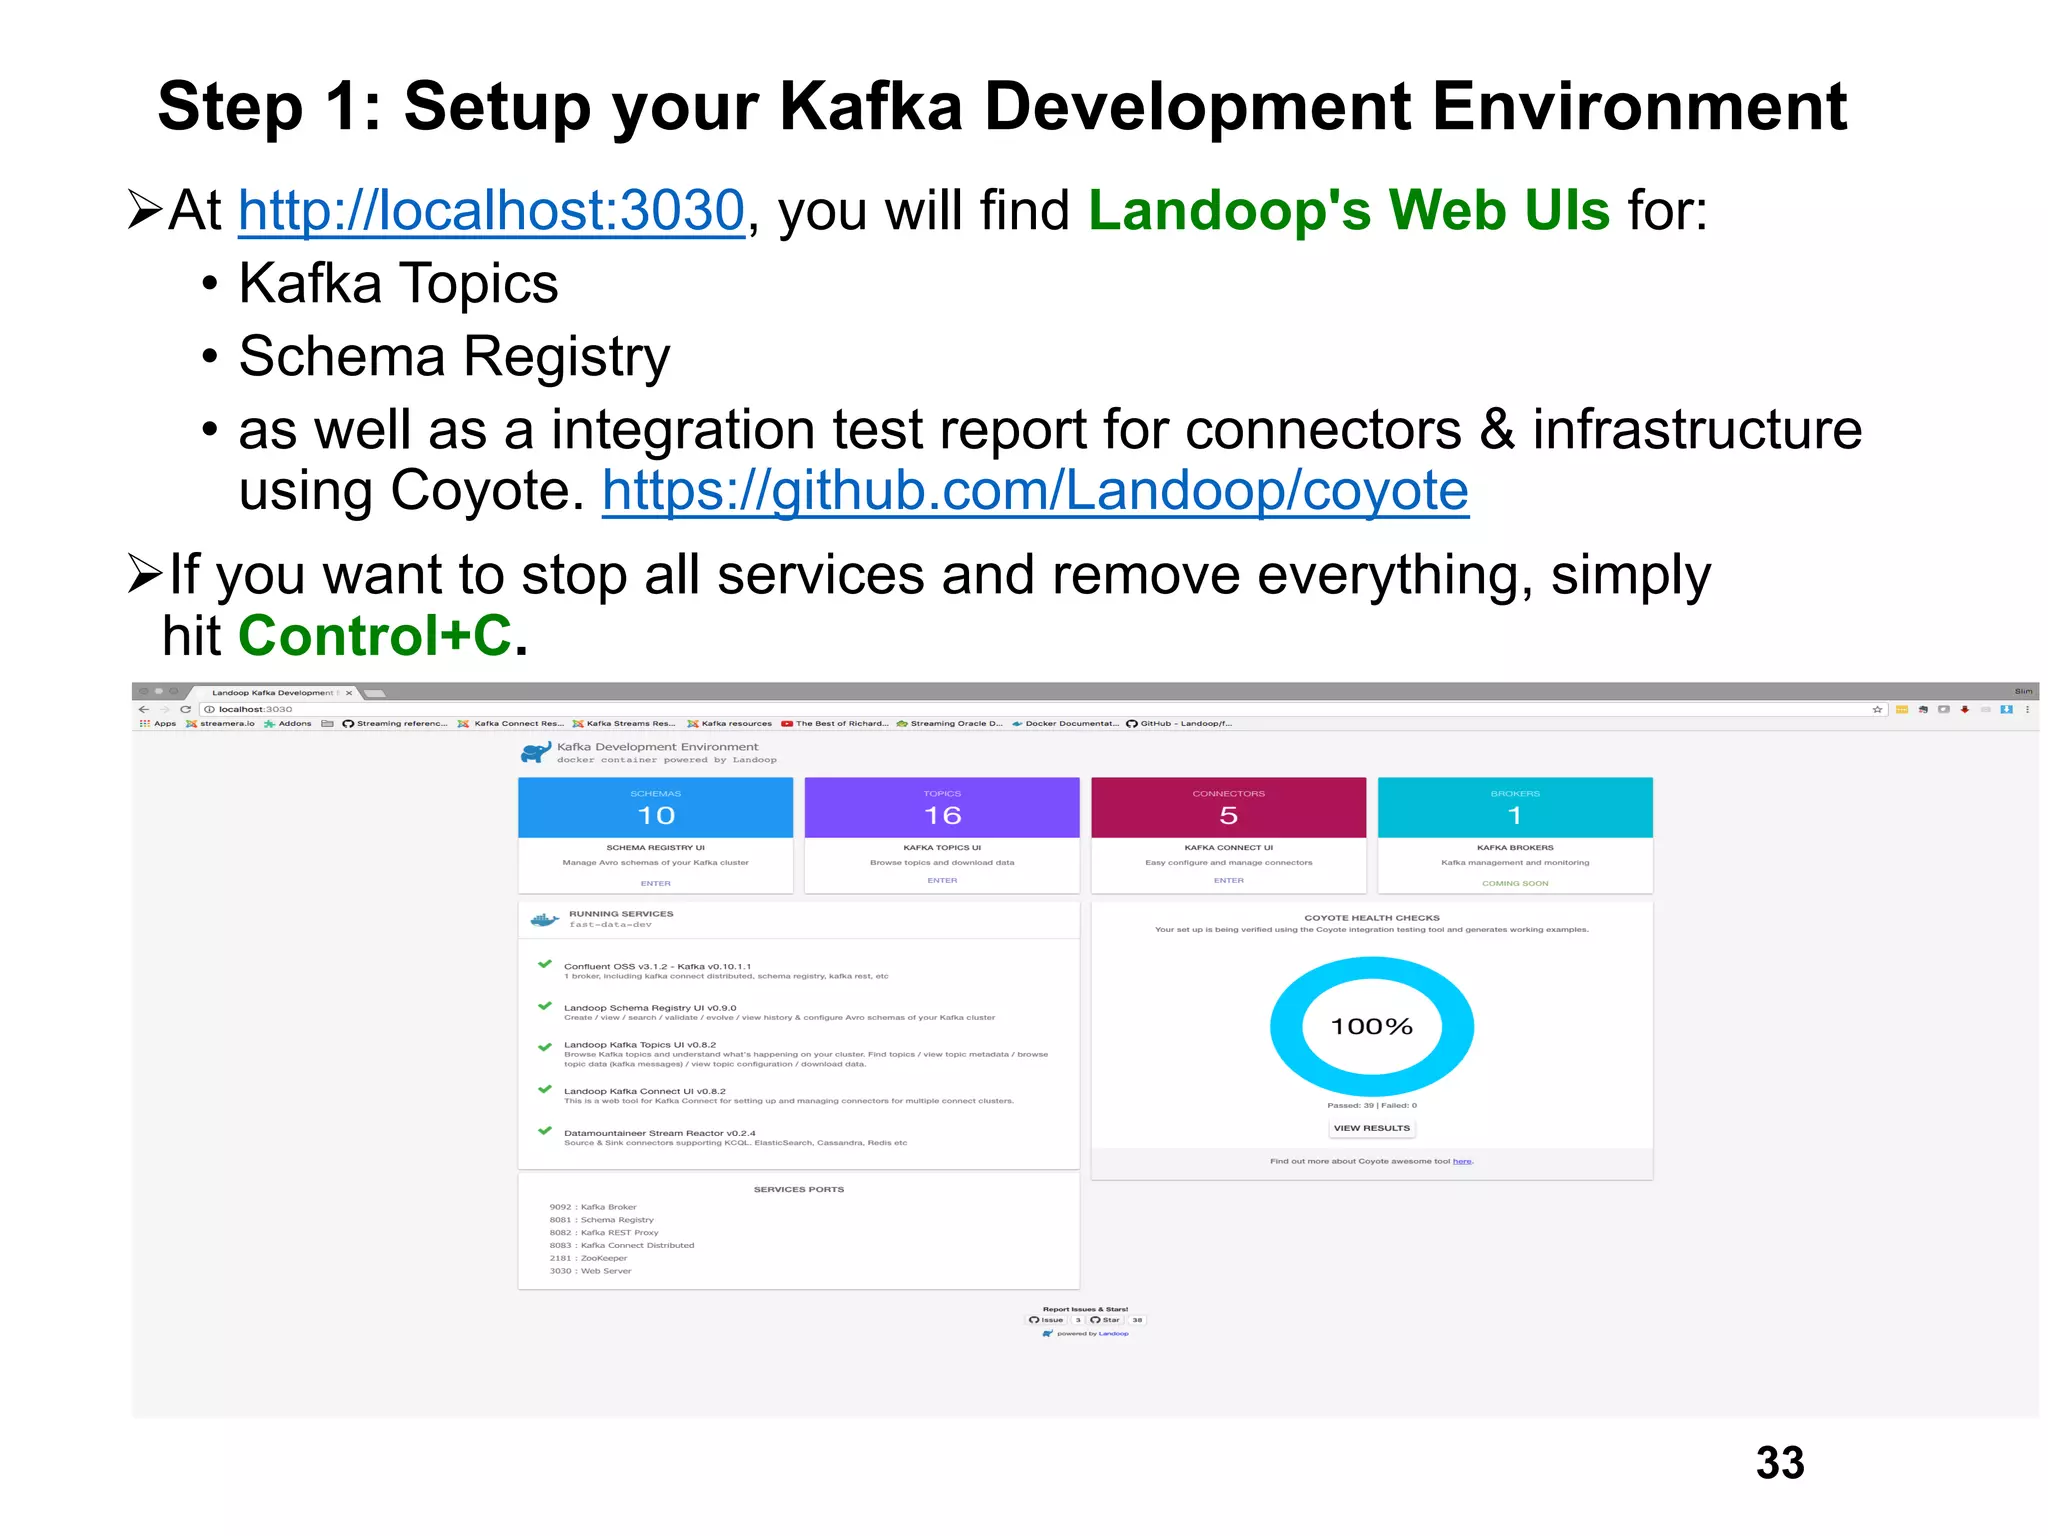Follow the 'here' link about the Coyote tool

tap(1462, 1161)
